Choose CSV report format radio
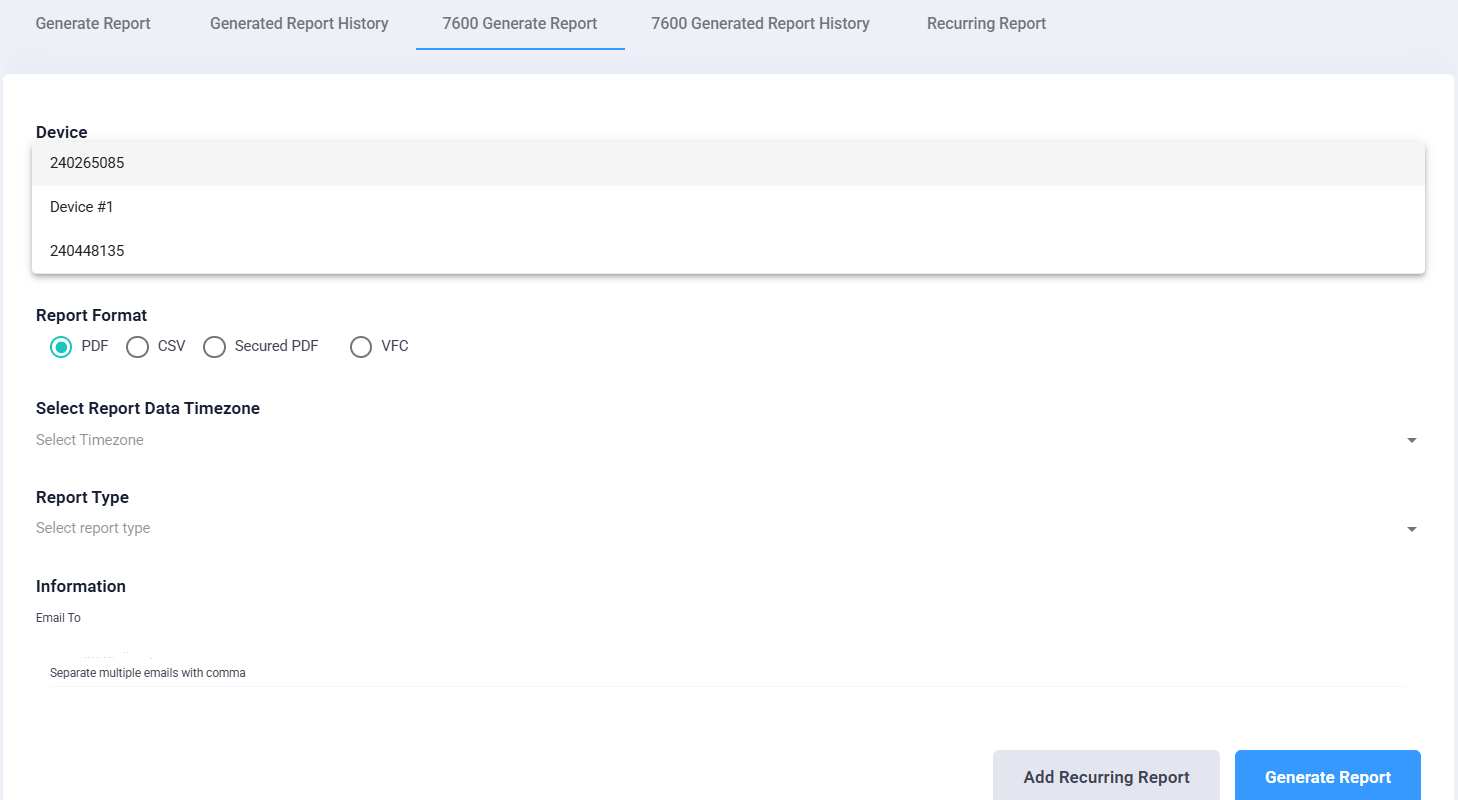Screen dimensions: 1458x800 tap(138, 347)
